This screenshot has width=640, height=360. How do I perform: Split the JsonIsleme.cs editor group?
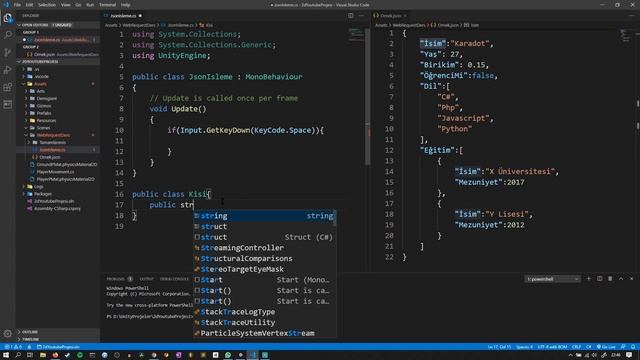pos(351,16)
